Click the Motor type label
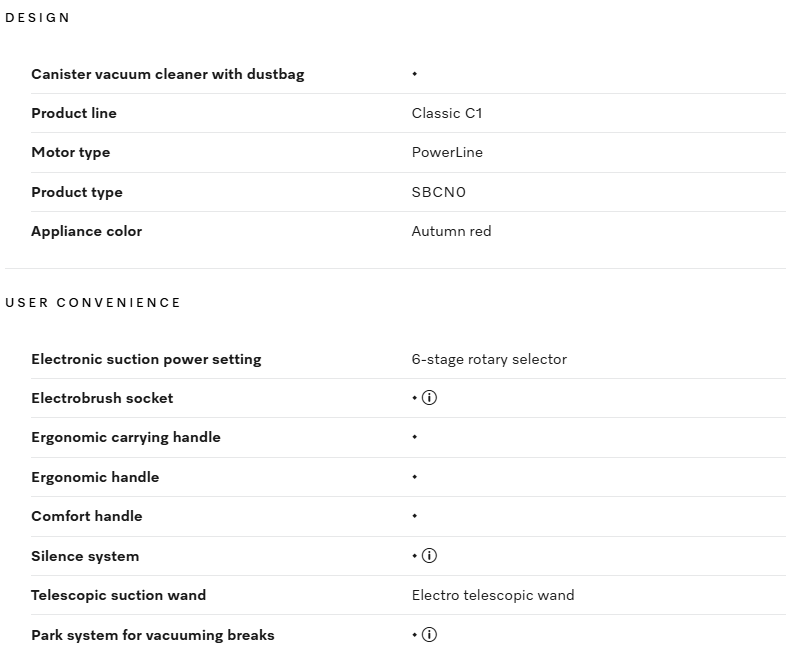Image resolution: width=786 pixels, height=663 pixels. click(x=71, y=152)
